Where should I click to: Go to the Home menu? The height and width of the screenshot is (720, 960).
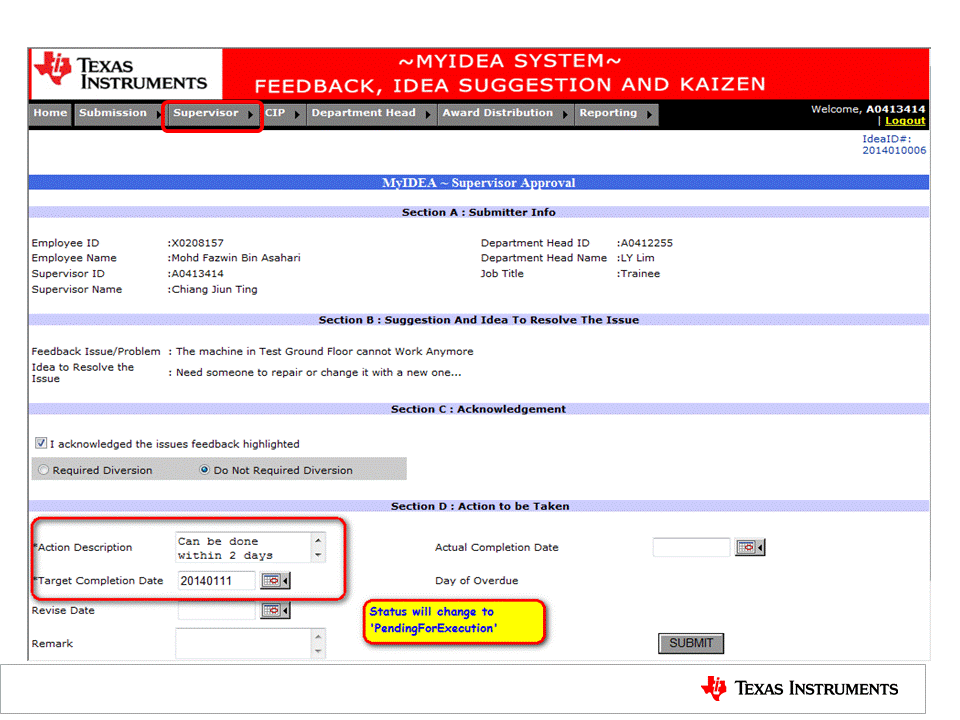pos(50,113)
